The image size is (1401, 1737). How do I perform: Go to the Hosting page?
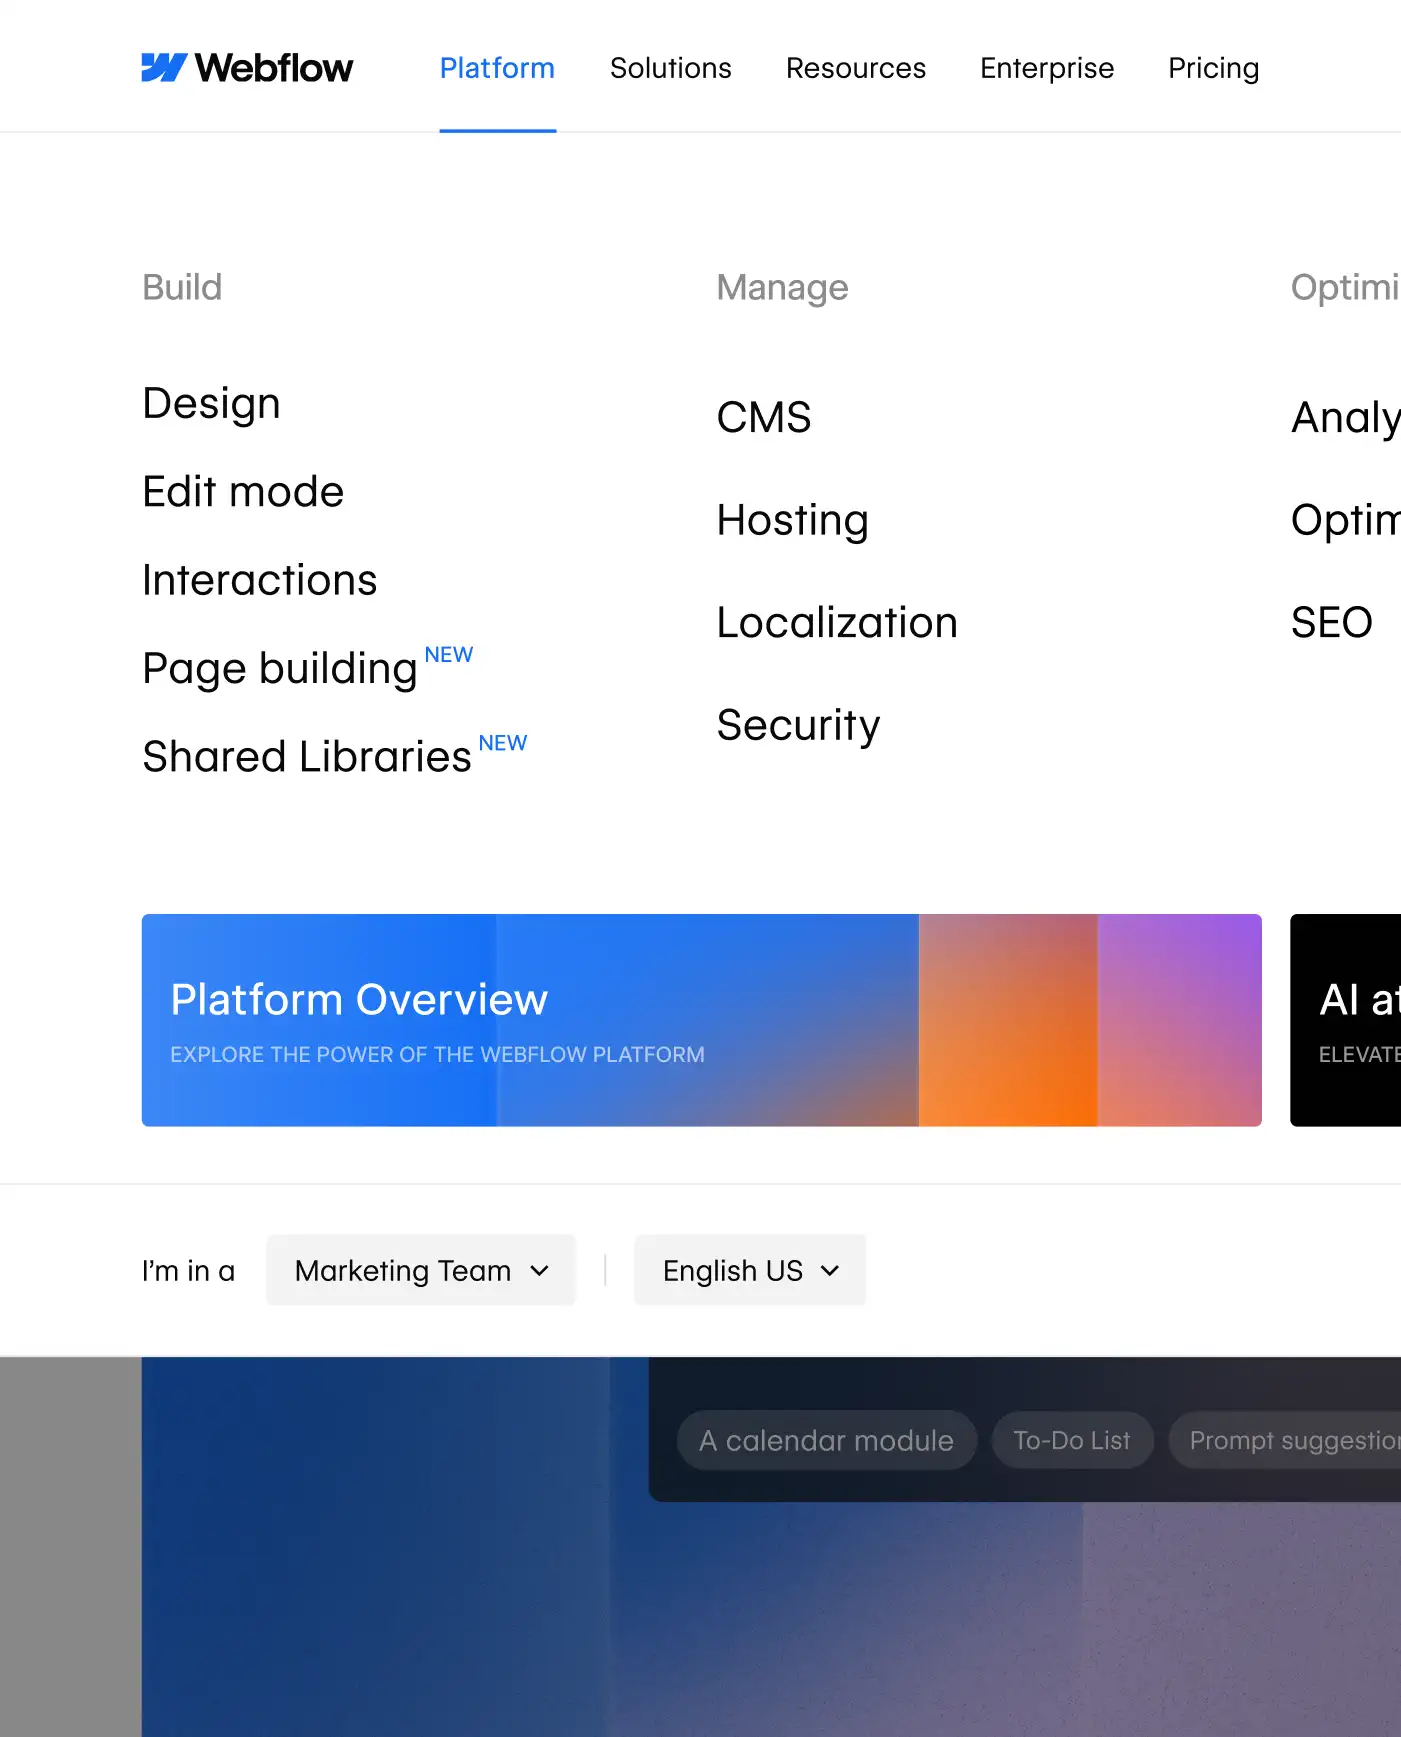pyautogui.click(x=793, y=520)
